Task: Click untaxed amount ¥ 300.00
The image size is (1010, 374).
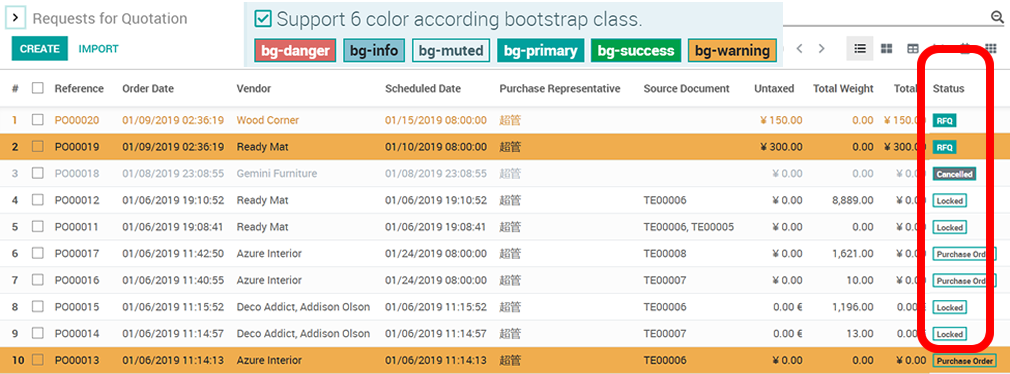Action: [x=781, y=147]
